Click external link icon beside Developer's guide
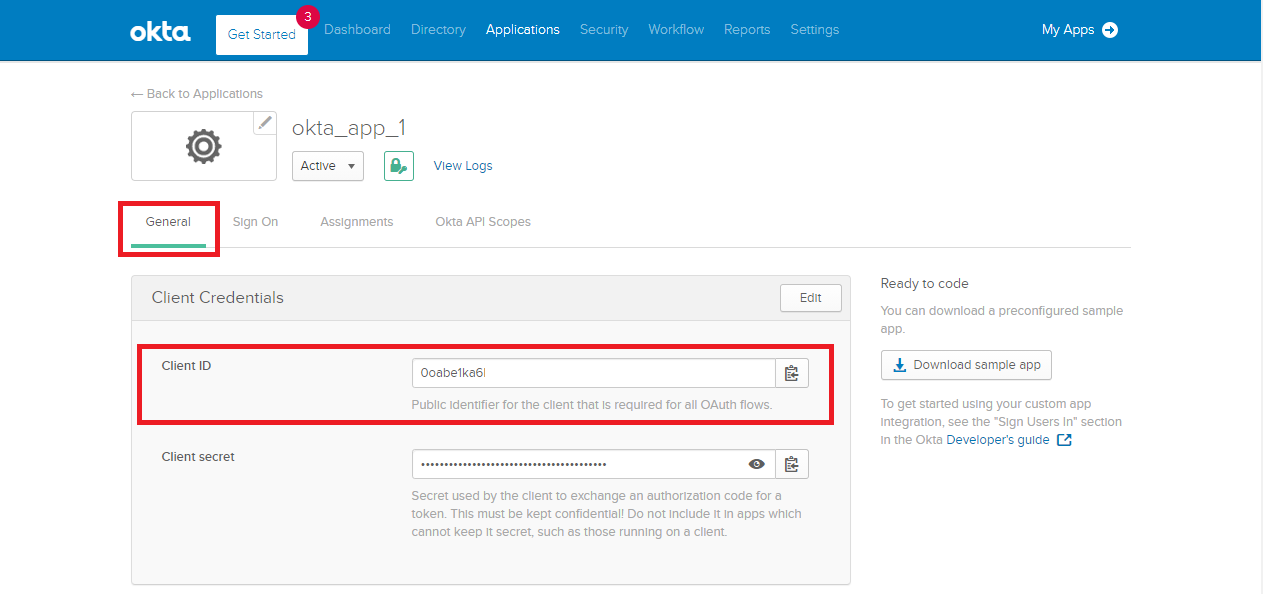1263x594 pixels. [1064, 440]
